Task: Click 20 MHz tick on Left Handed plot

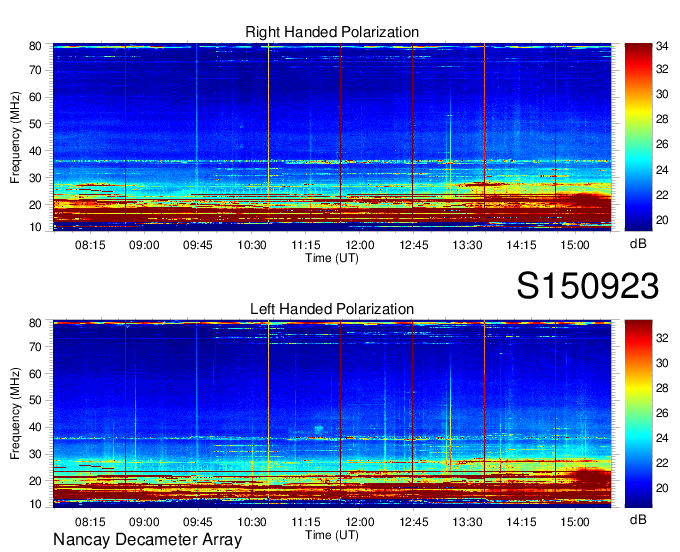Action: point(35,481)
